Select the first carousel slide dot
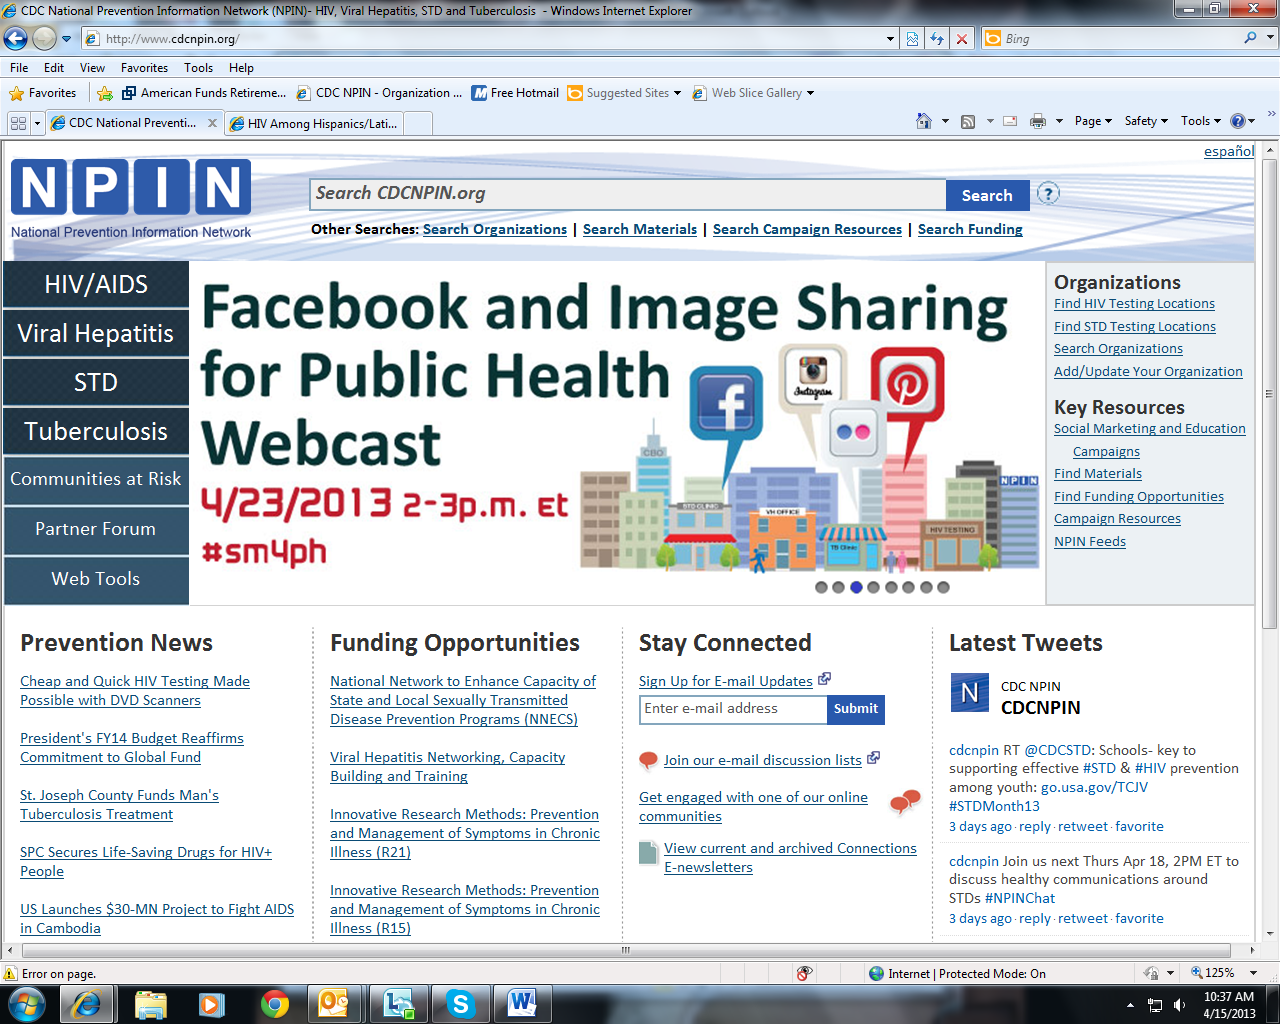Viewport: 1280px width, 1024px height. 821,587
